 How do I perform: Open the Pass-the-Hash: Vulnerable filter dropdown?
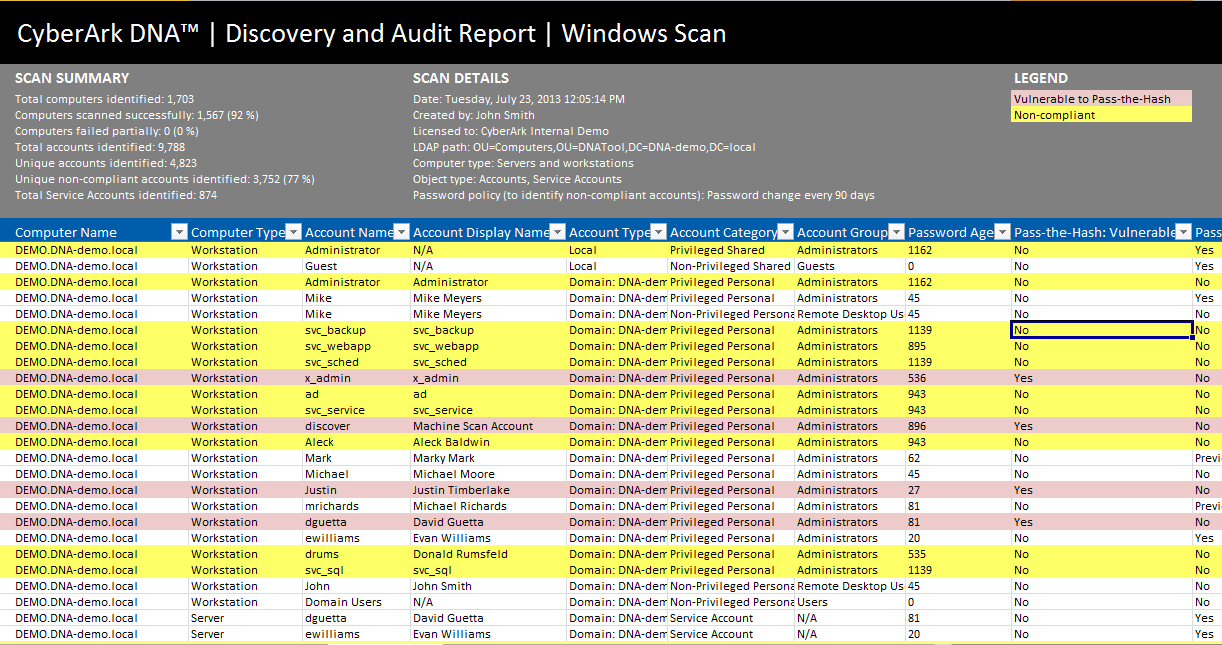(x=1183, y=232)
